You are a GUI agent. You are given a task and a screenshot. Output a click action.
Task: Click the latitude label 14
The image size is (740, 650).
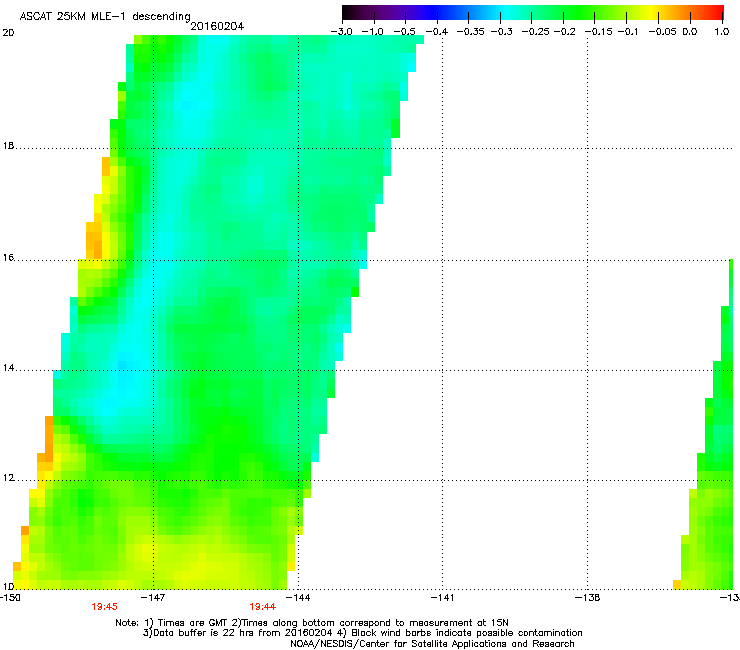[8, 368]
